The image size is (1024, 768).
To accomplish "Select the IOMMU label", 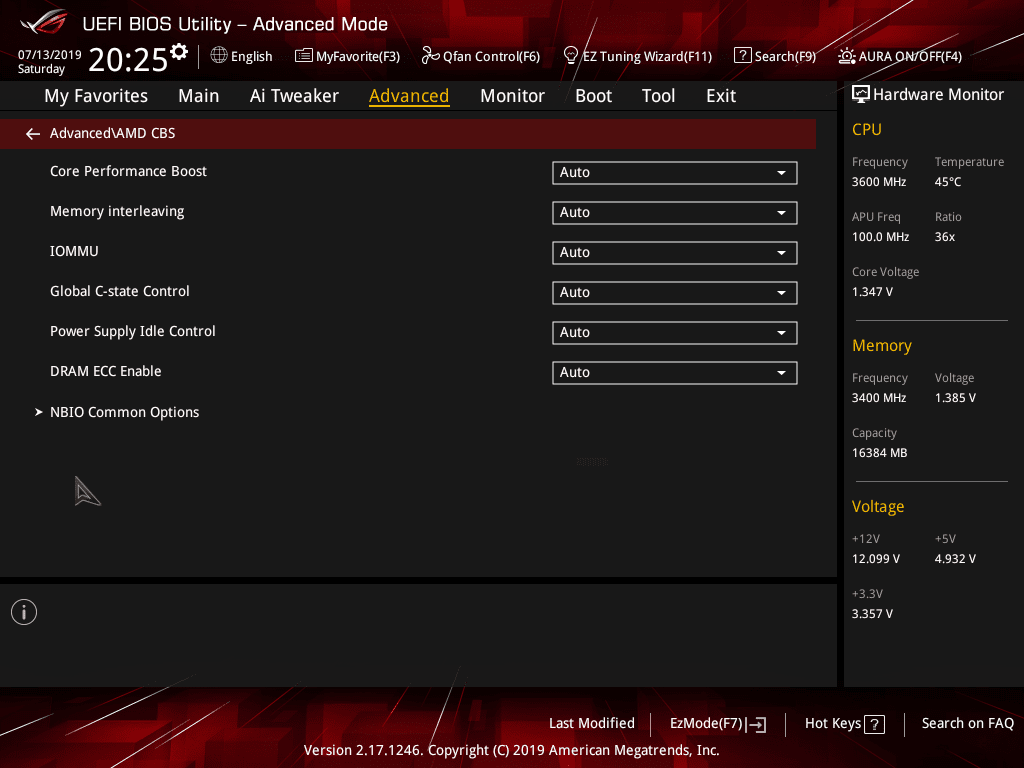I will pos(74,251).
